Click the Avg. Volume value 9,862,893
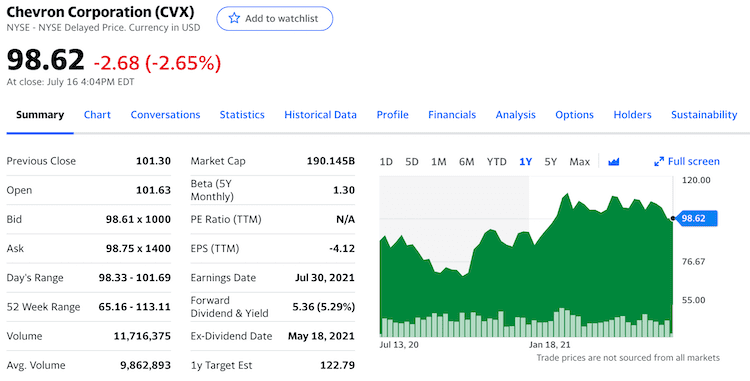 tap(145, 365)
